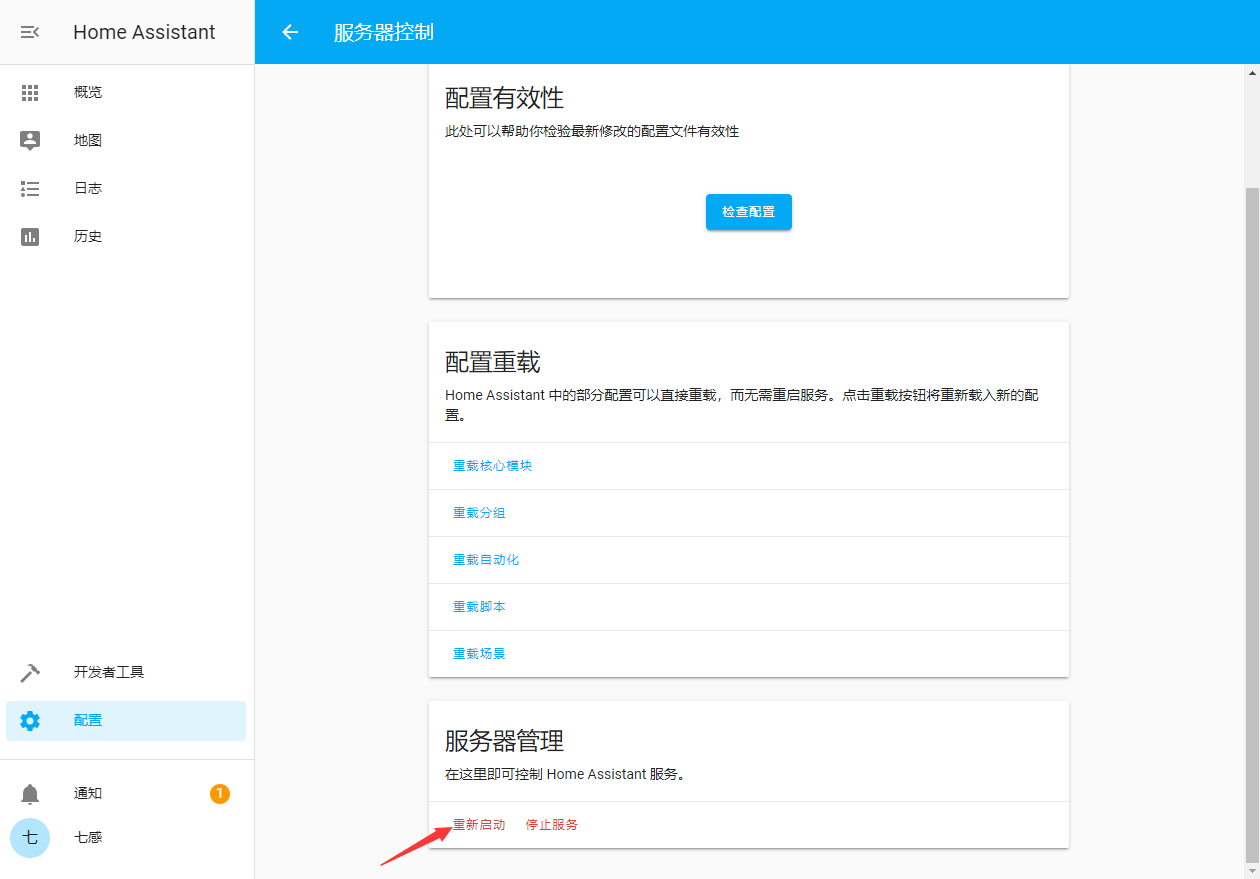Collapse the sidebar with the hamburger icon
The height and width of the screenshot is (879, 1260).
tap(30, 32)
